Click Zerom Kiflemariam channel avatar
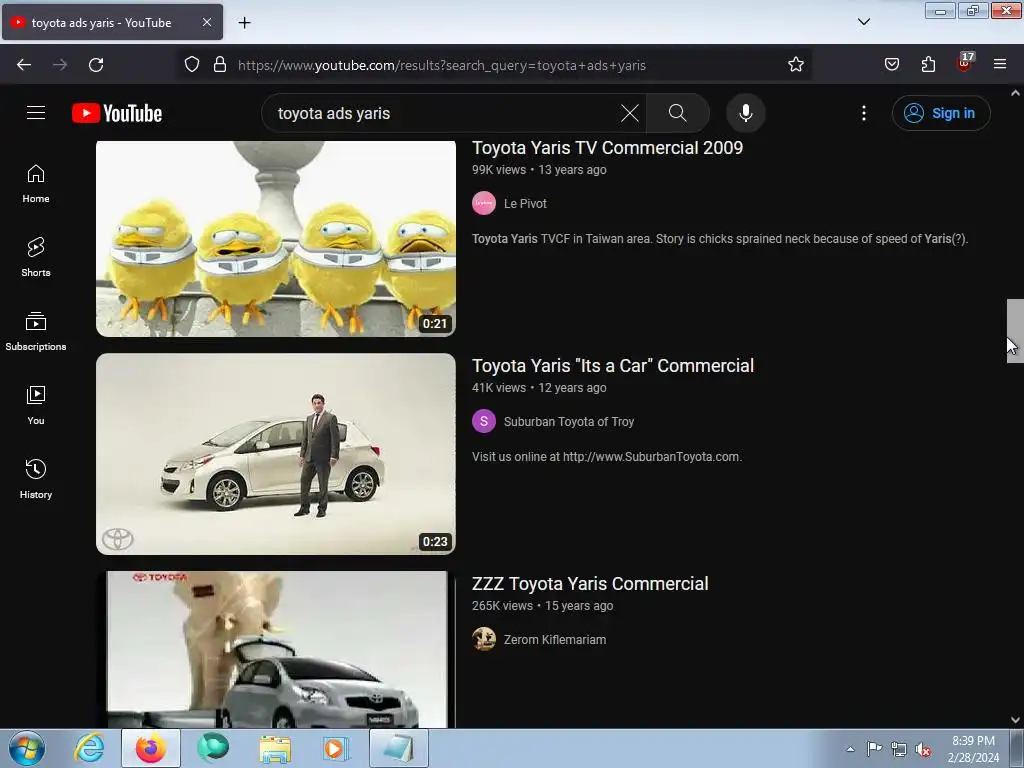This screenshot has height=768, width=1024. [x=484, y=639]
